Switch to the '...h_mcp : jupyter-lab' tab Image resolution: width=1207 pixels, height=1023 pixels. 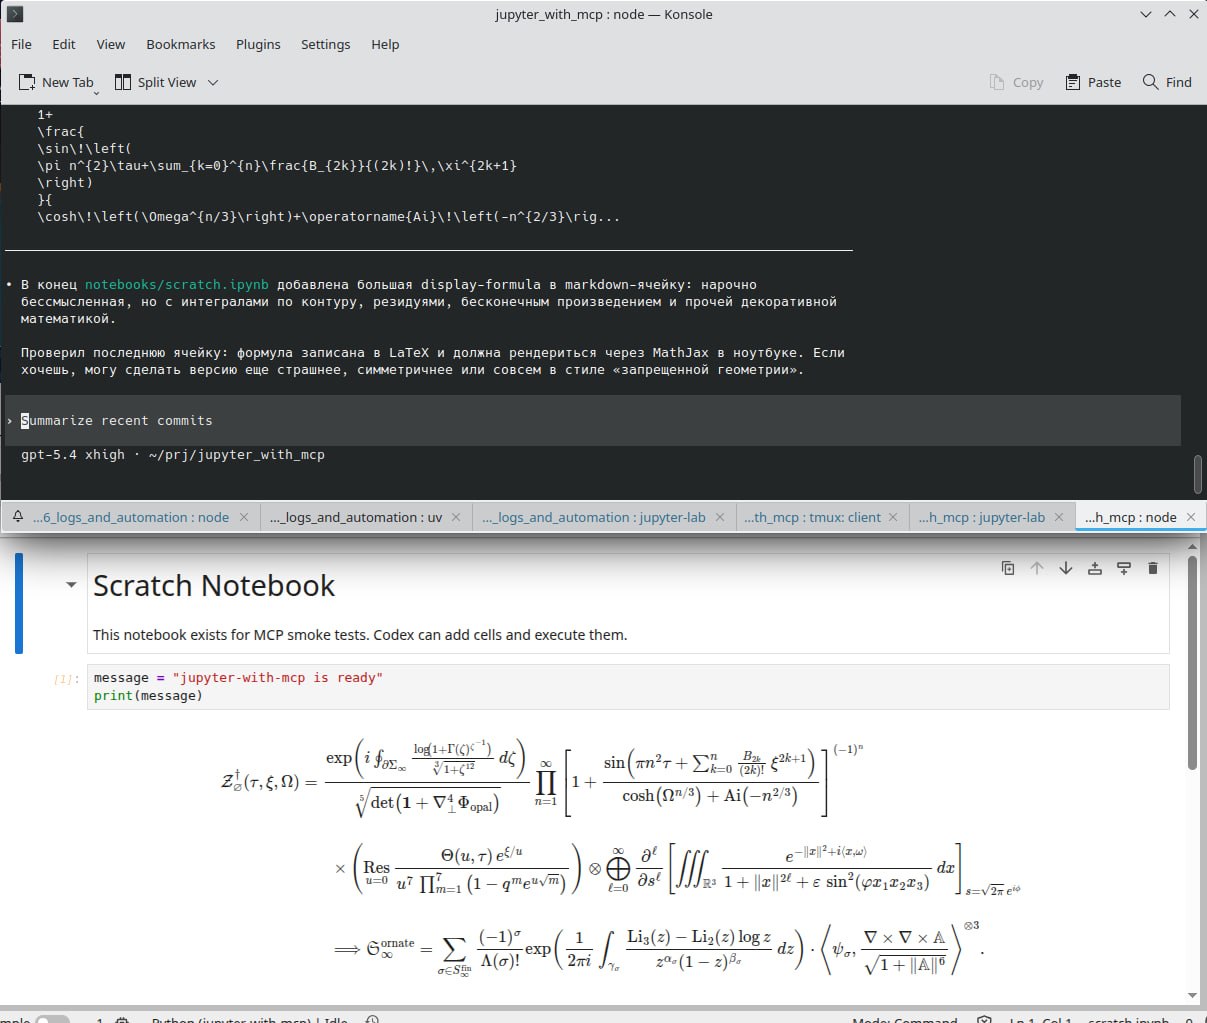click(981, 517)
